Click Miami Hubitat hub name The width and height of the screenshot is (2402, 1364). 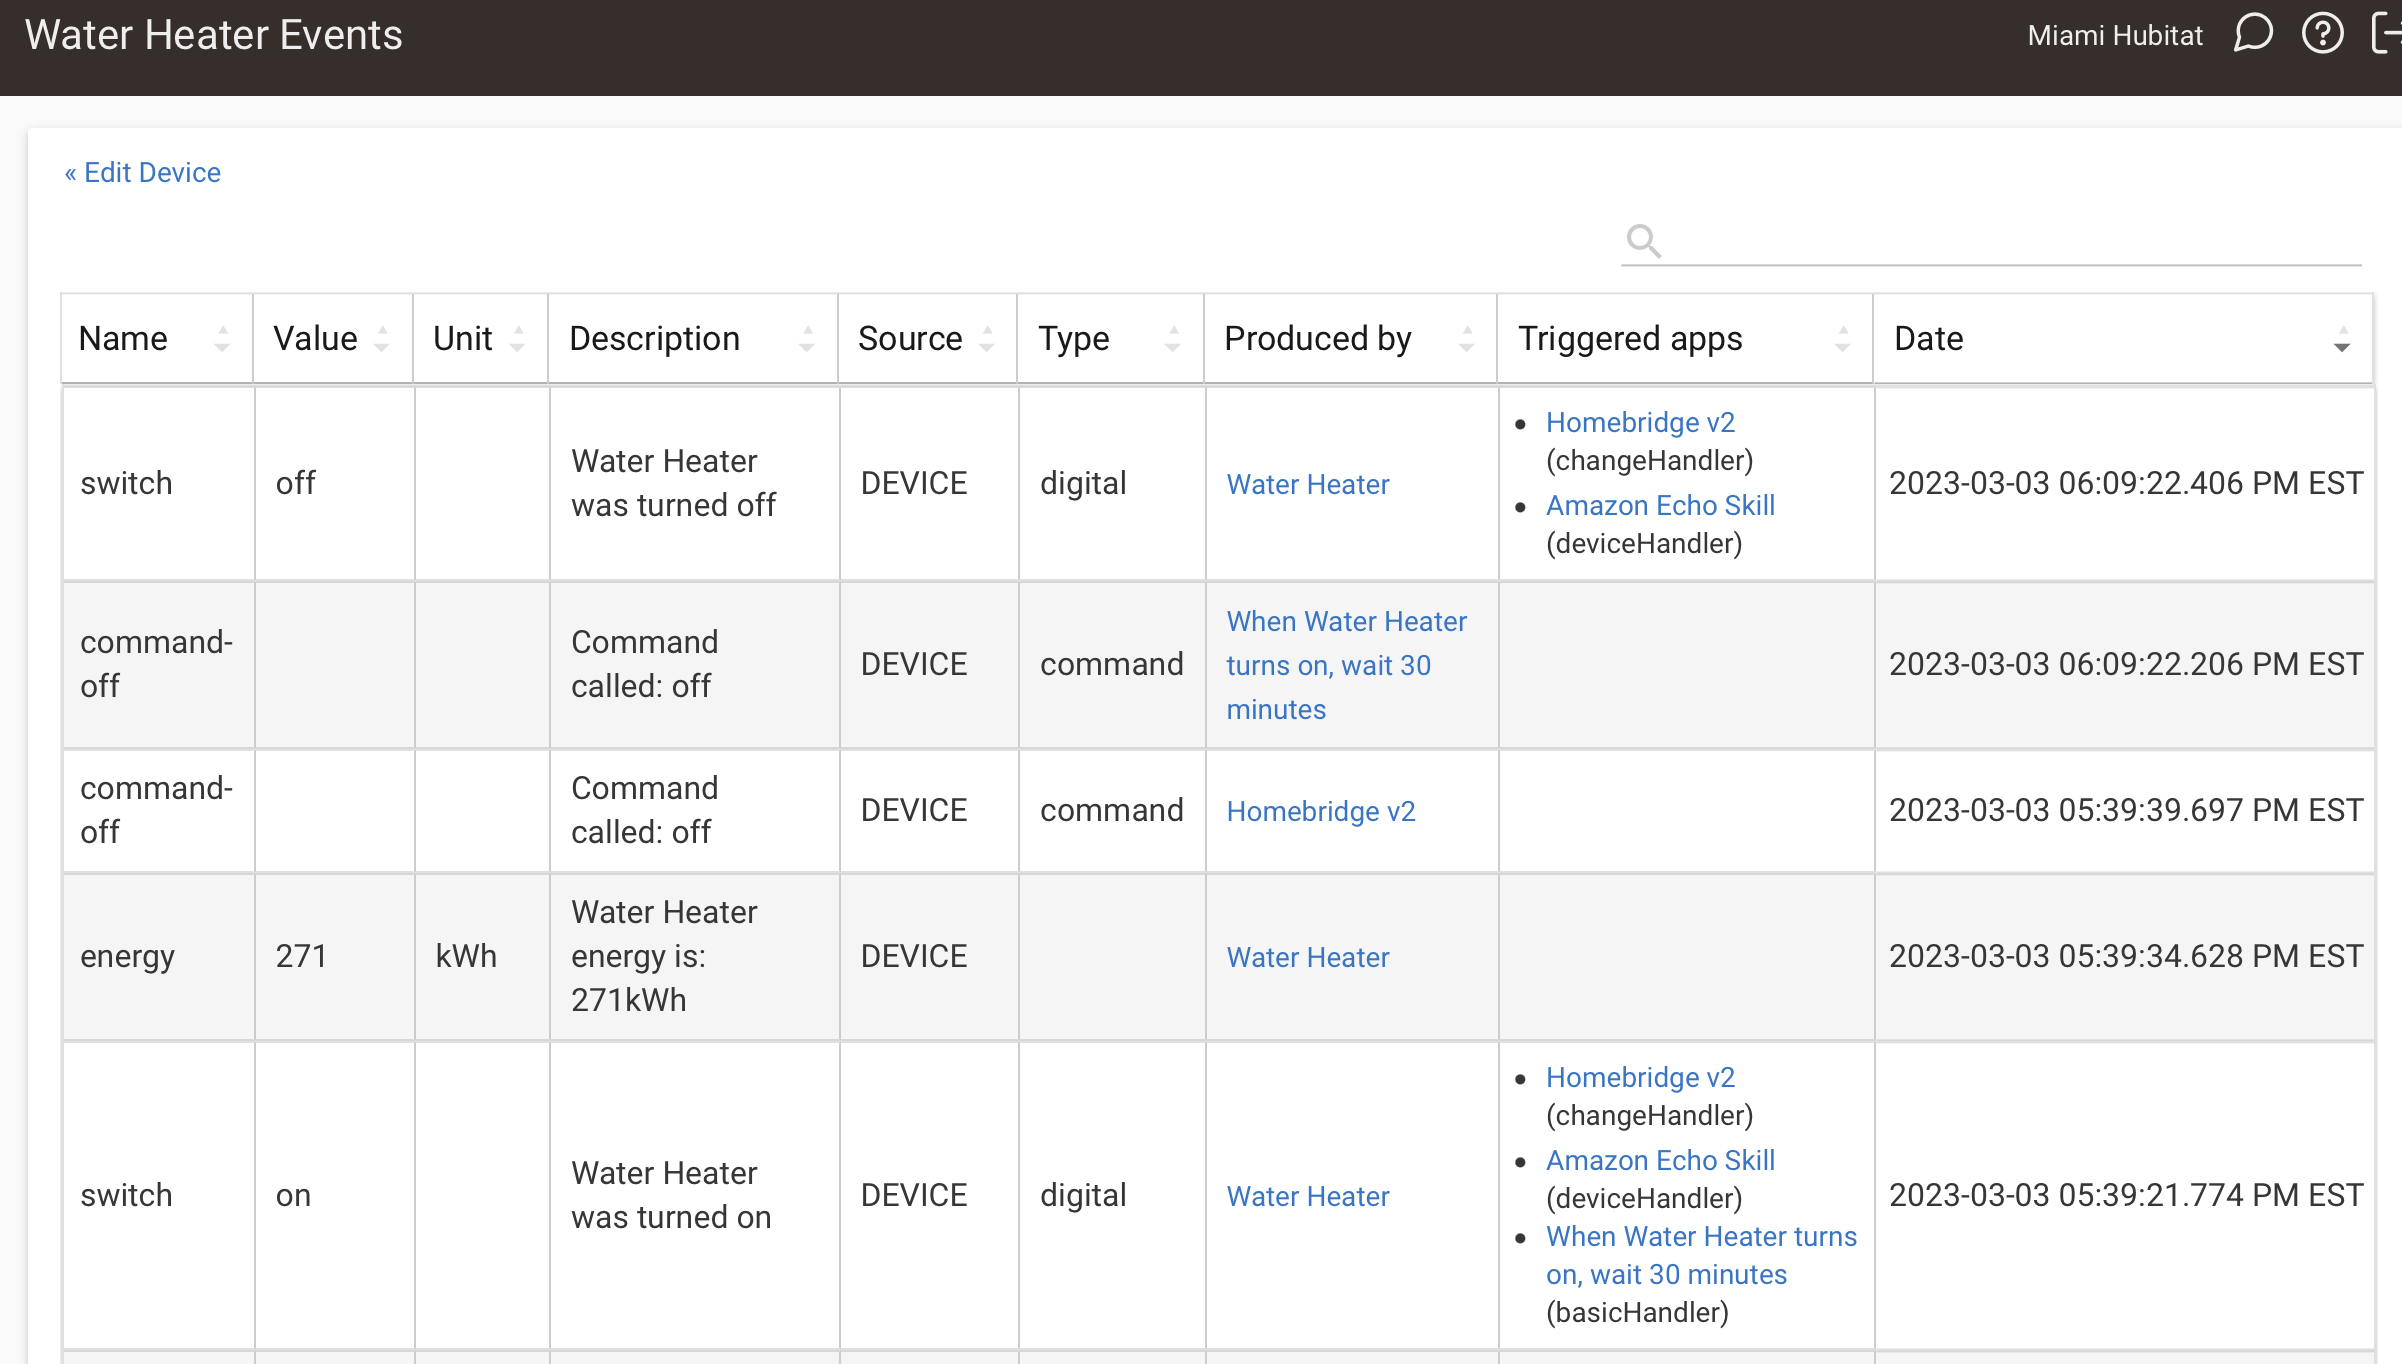2114,36
